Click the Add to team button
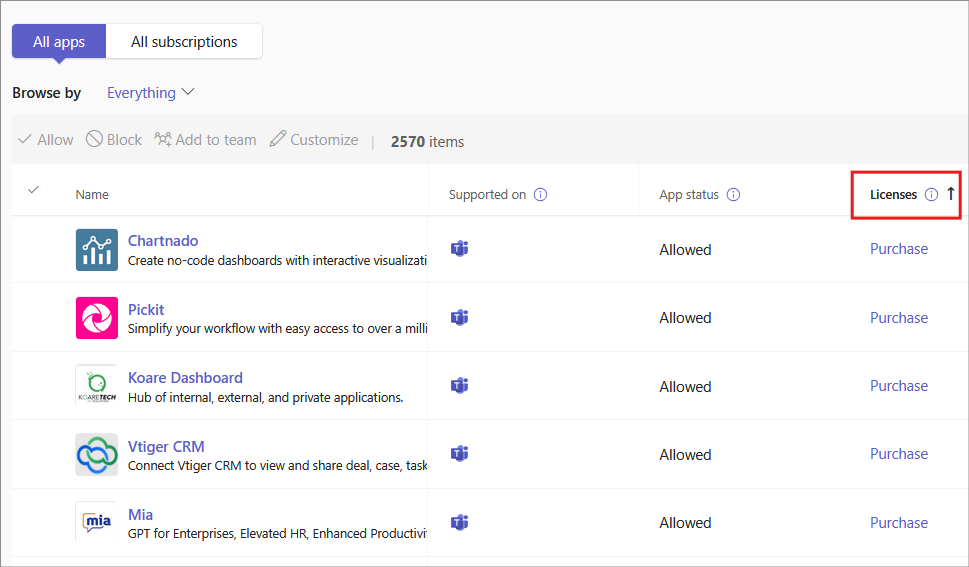Viewport: 969px width, 567px height. tap(205, 140)
